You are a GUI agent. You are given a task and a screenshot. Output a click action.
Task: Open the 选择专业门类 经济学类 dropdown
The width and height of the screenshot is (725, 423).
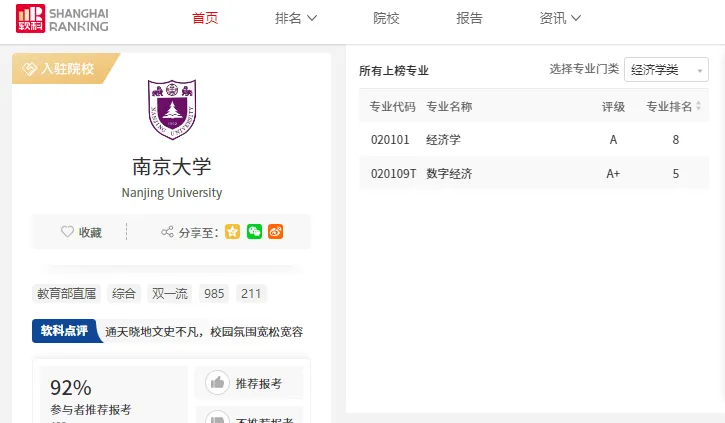(x=666, y=70)
